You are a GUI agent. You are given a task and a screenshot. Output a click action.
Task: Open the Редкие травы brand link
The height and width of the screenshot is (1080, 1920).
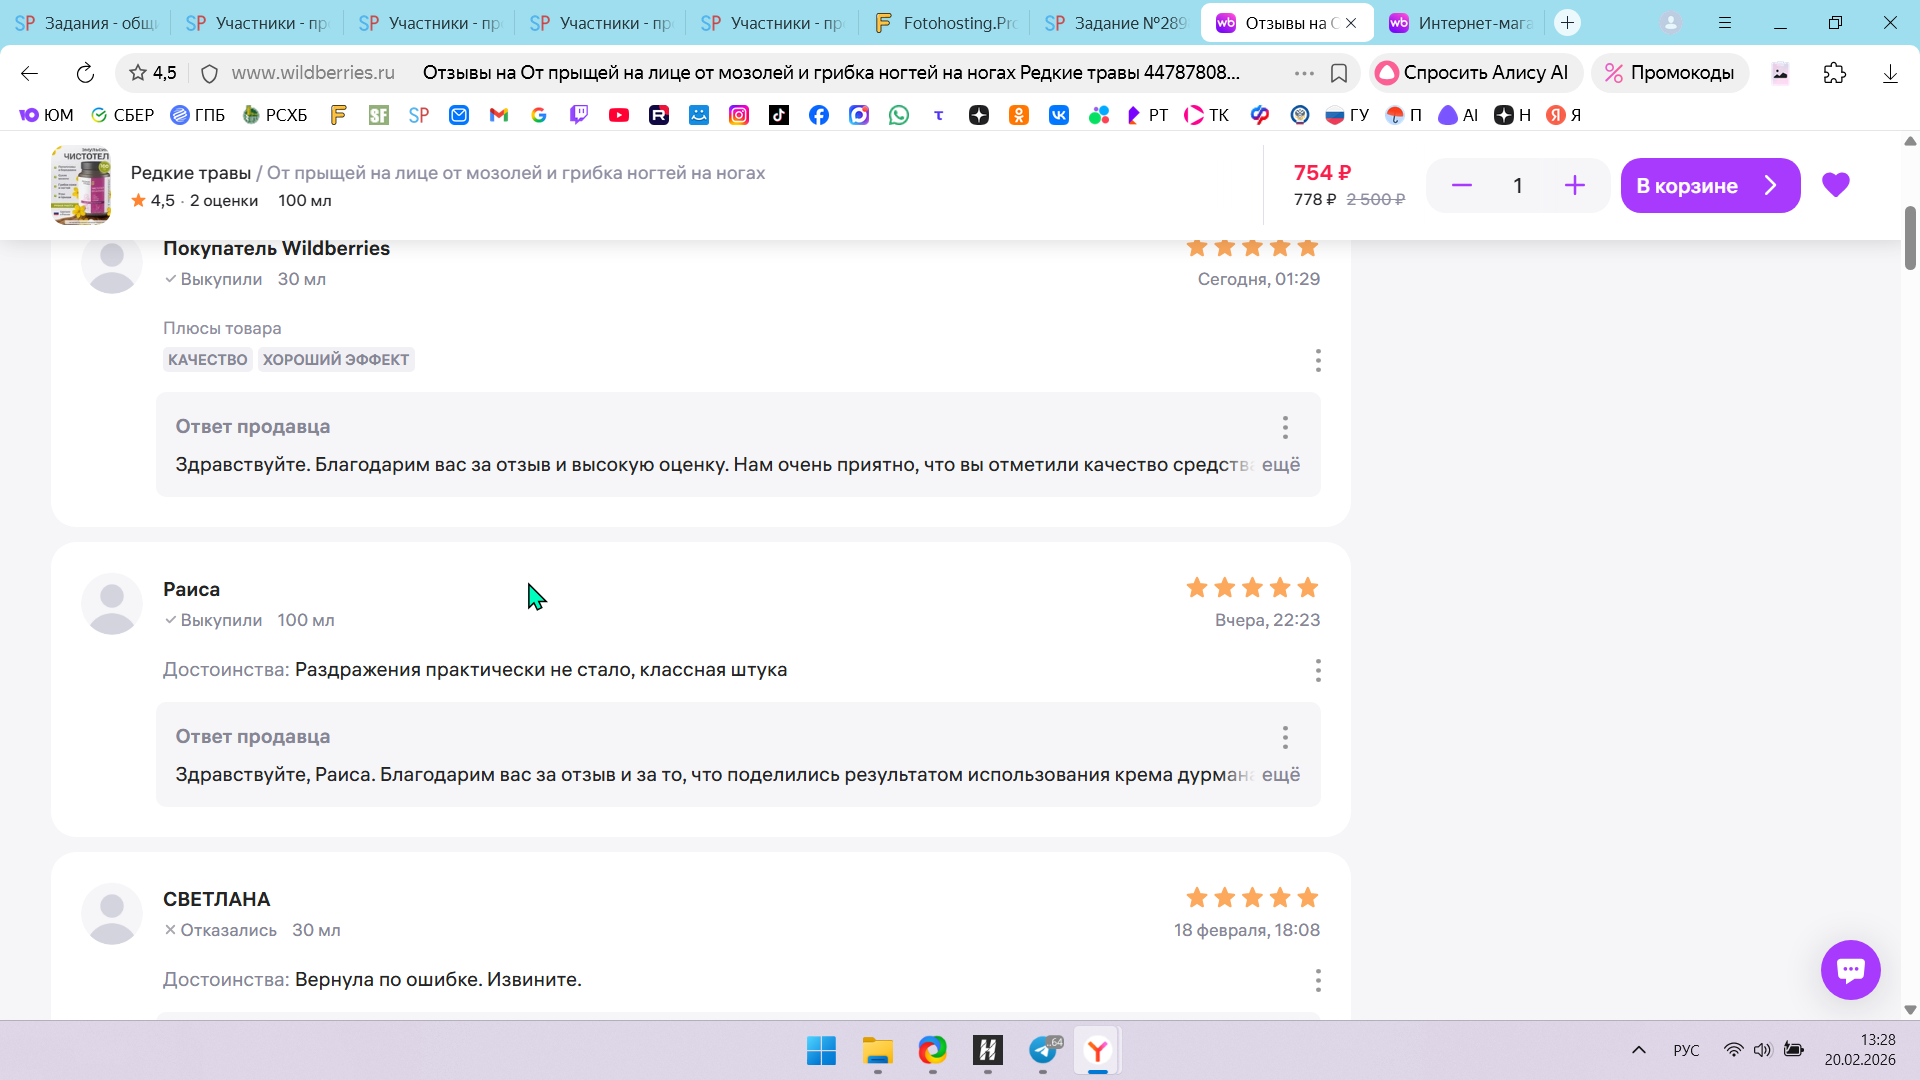(x=190, y=172)
